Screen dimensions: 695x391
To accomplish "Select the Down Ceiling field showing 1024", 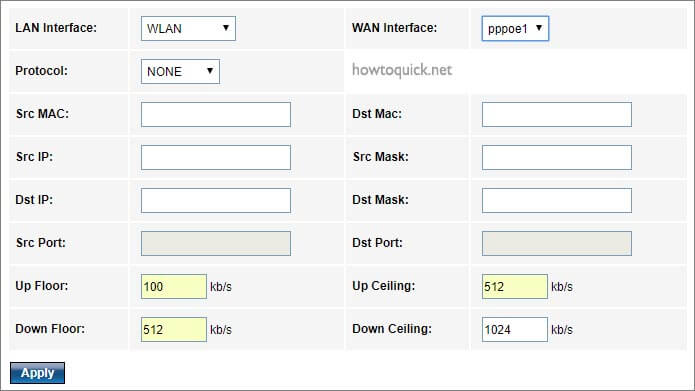I will coord(515,329).
